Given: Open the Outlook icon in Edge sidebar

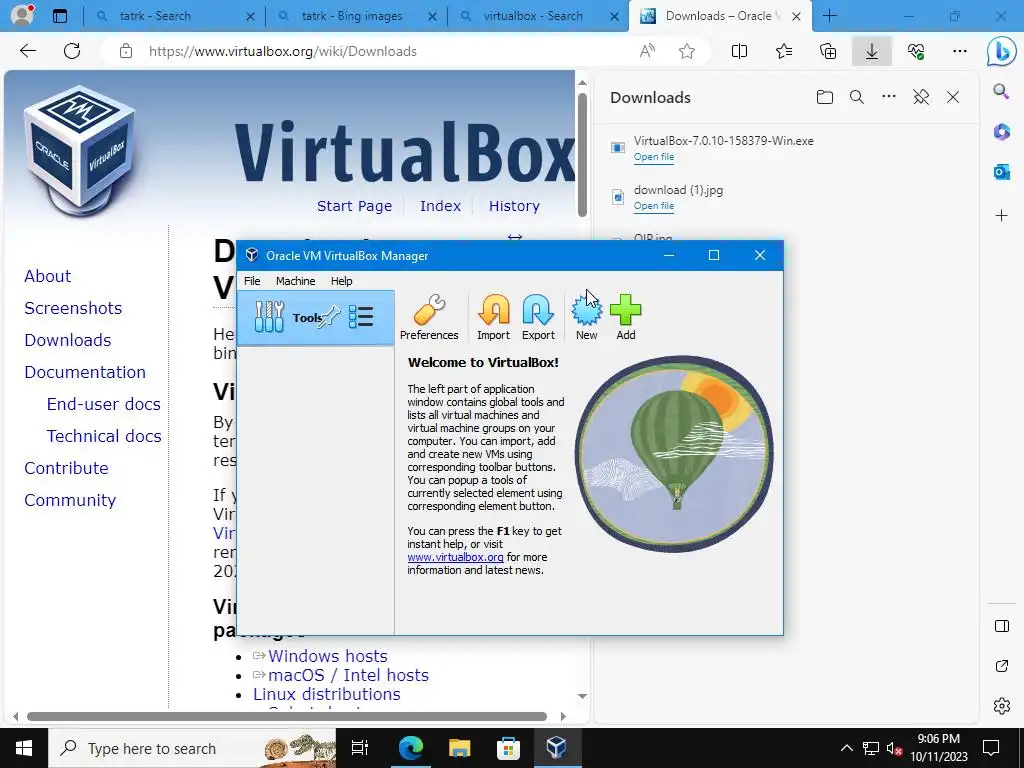Looking at the screenshot, I should click(1001, 172).
